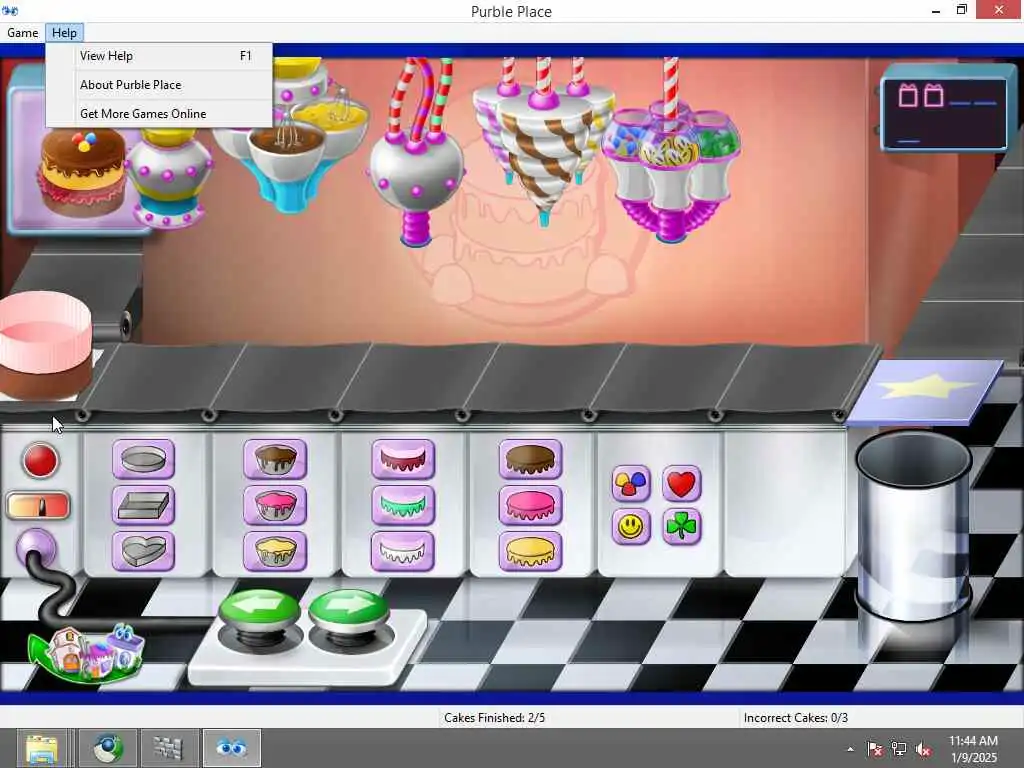This screenshot has height=768, width=1024.
Task: Apply the chocolate top frosting
Action: (530, 459)
